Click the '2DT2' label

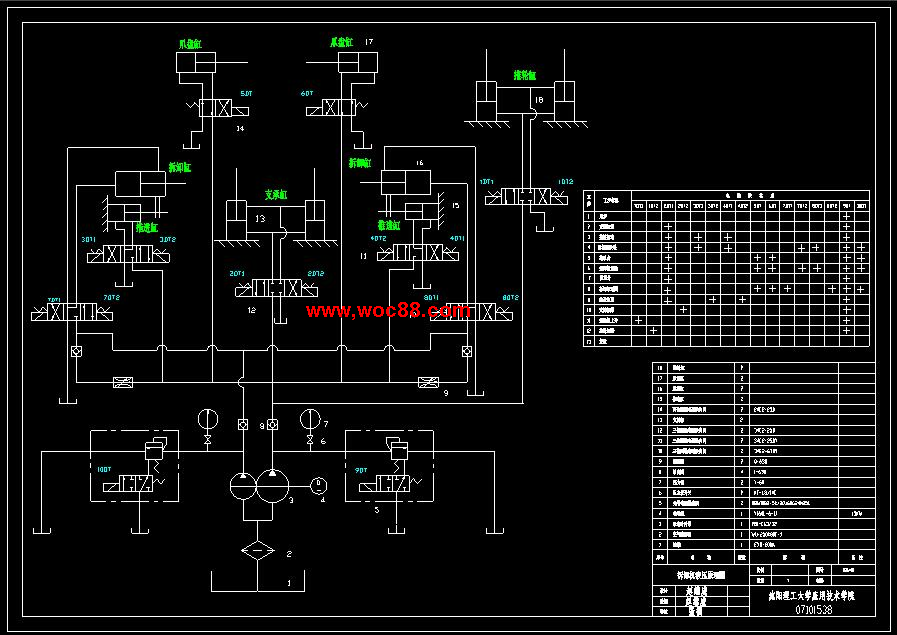tap(316, 273)
